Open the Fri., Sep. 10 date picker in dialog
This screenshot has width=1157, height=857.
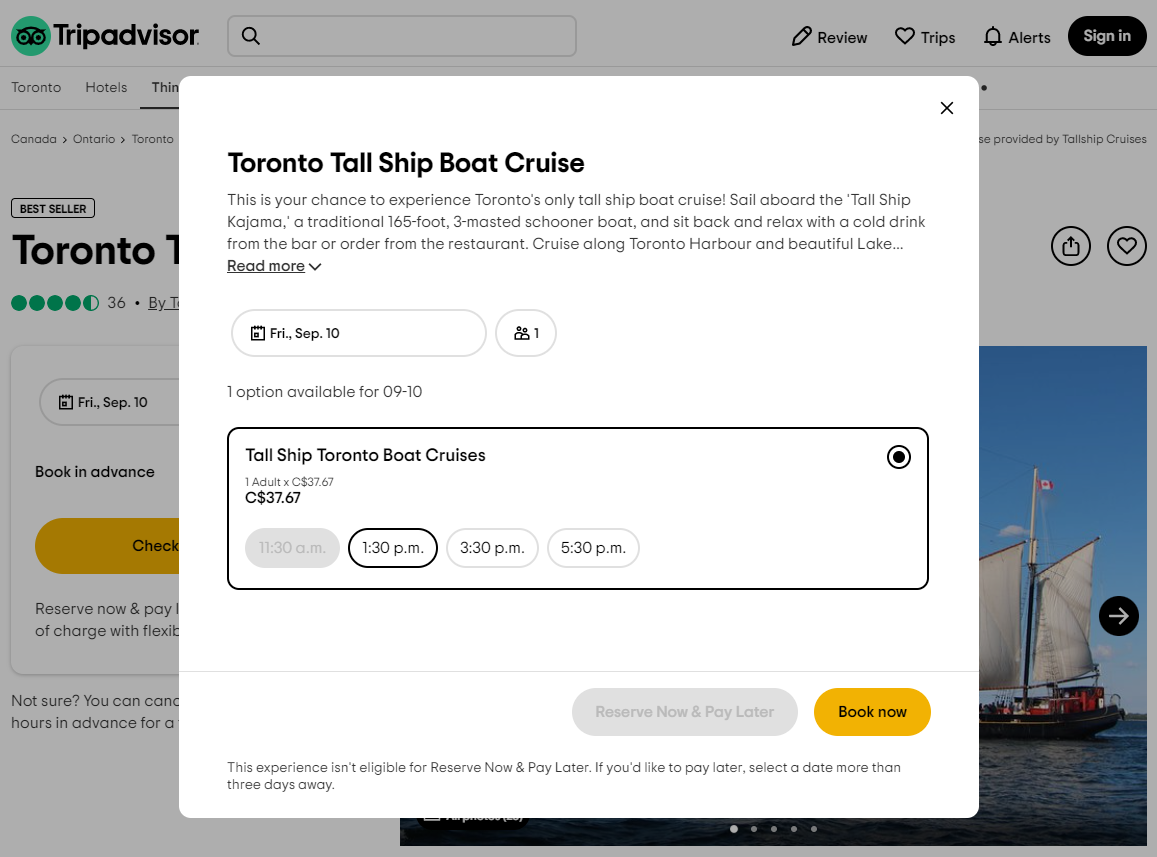[359, 333]
